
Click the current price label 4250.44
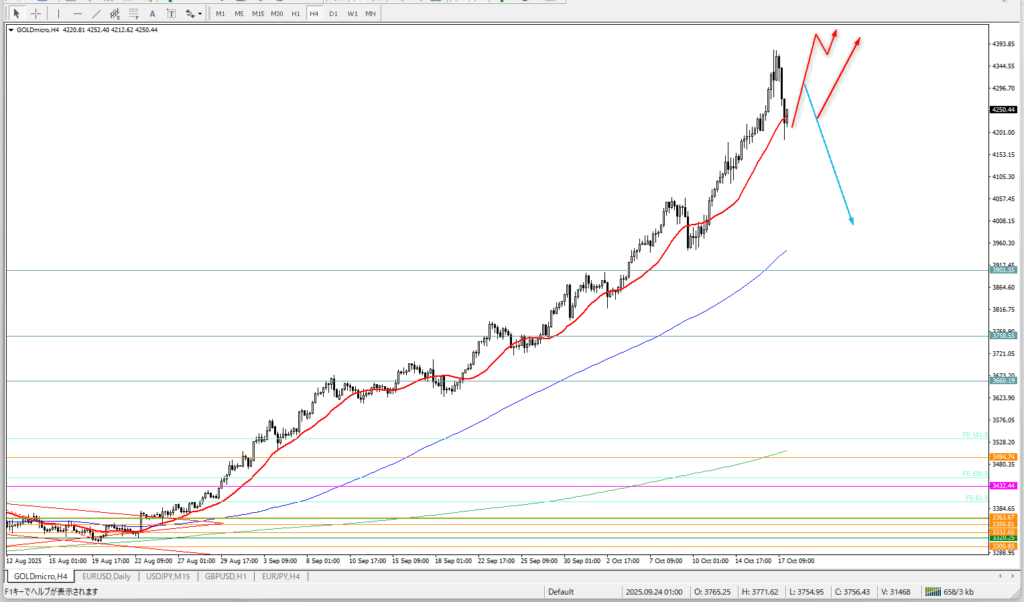click(x=1003, y=110)
